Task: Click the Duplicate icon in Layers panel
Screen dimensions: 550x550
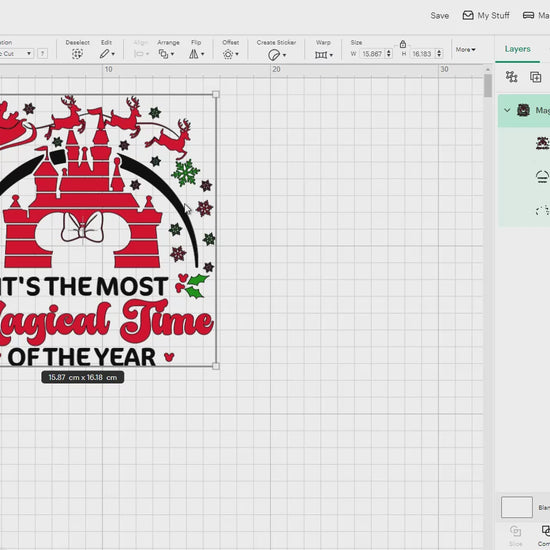Action: click(535, 77)
